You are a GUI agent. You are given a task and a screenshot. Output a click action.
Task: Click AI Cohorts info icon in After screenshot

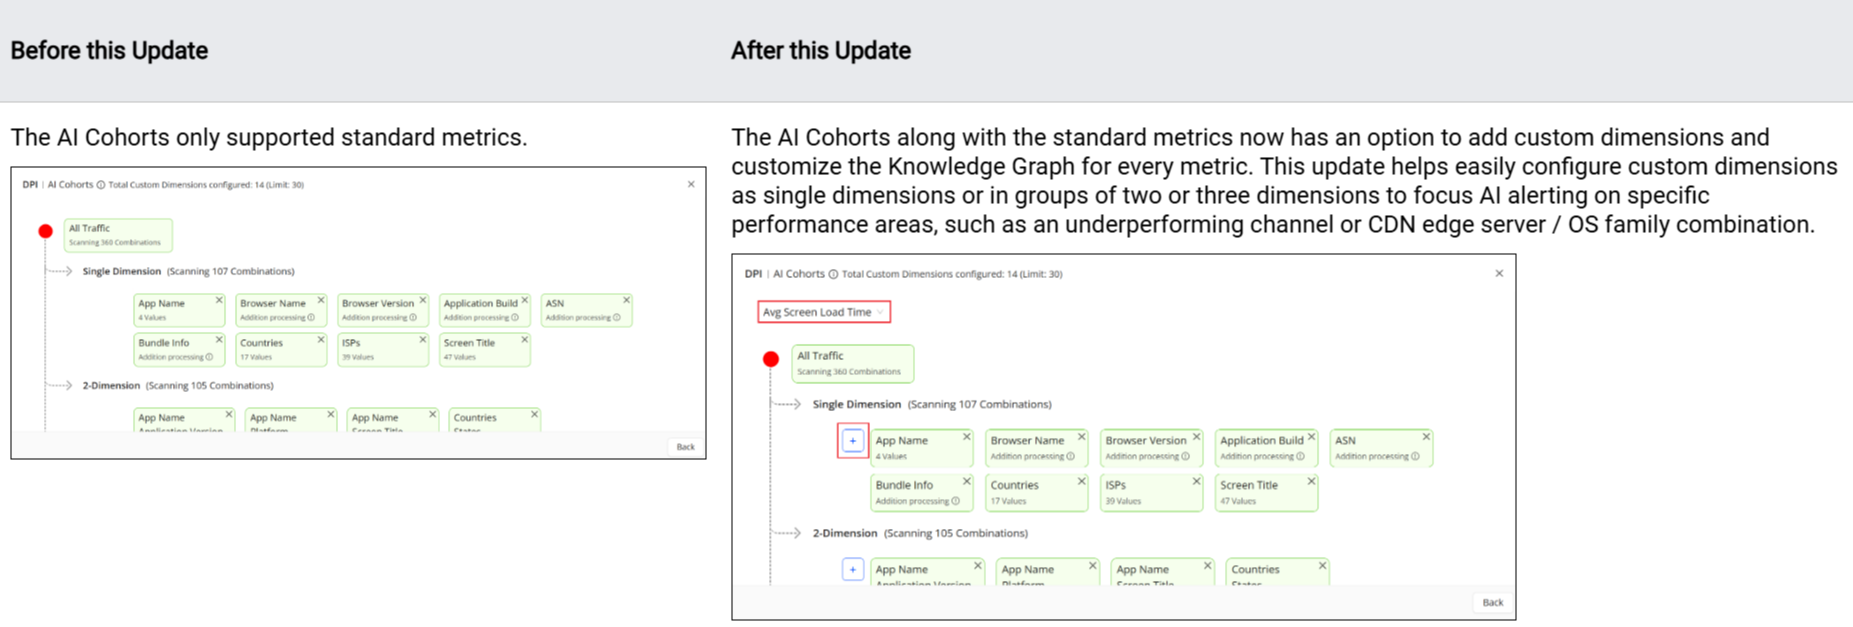click(833, 274)
